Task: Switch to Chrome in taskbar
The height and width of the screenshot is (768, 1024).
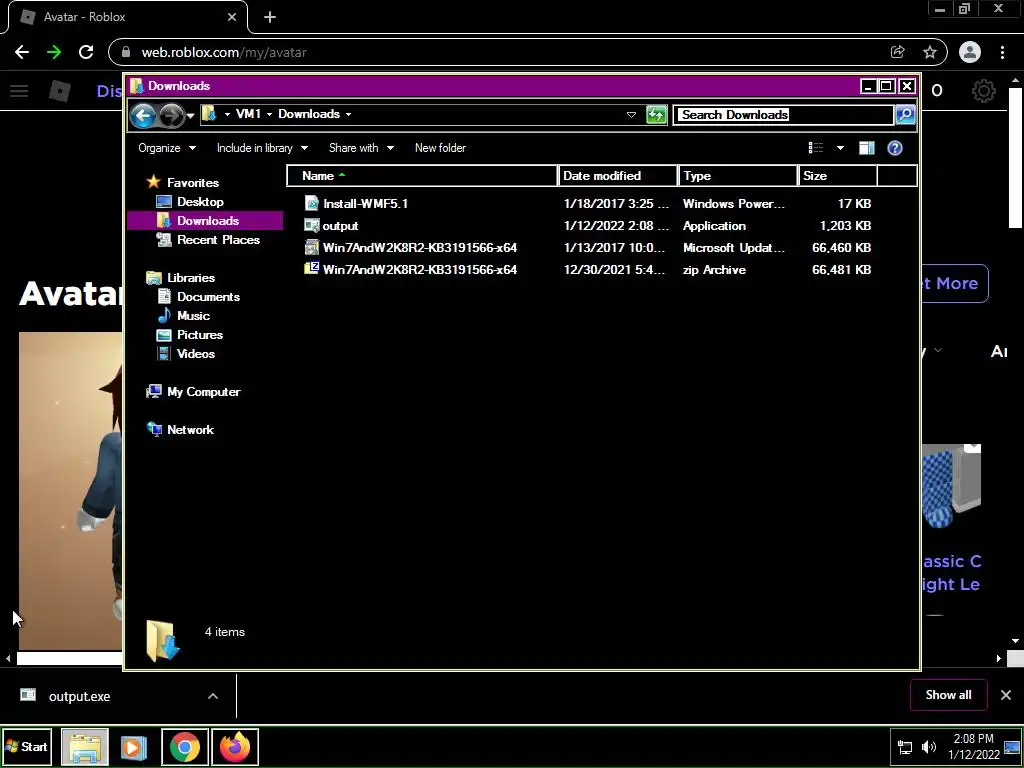Action: (185, 746)
